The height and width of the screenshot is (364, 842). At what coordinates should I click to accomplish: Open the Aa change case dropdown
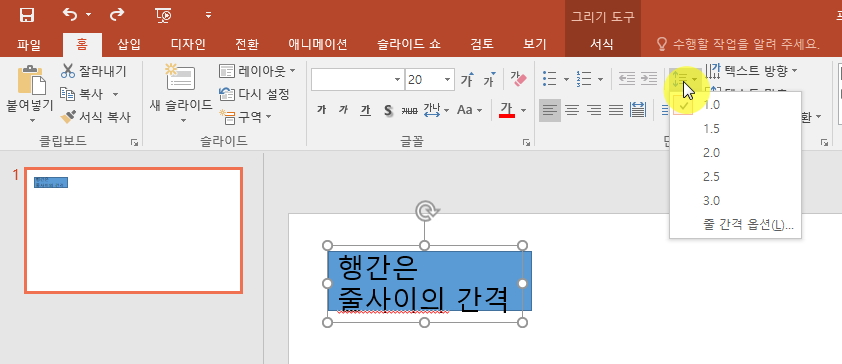tap(469, 110)
